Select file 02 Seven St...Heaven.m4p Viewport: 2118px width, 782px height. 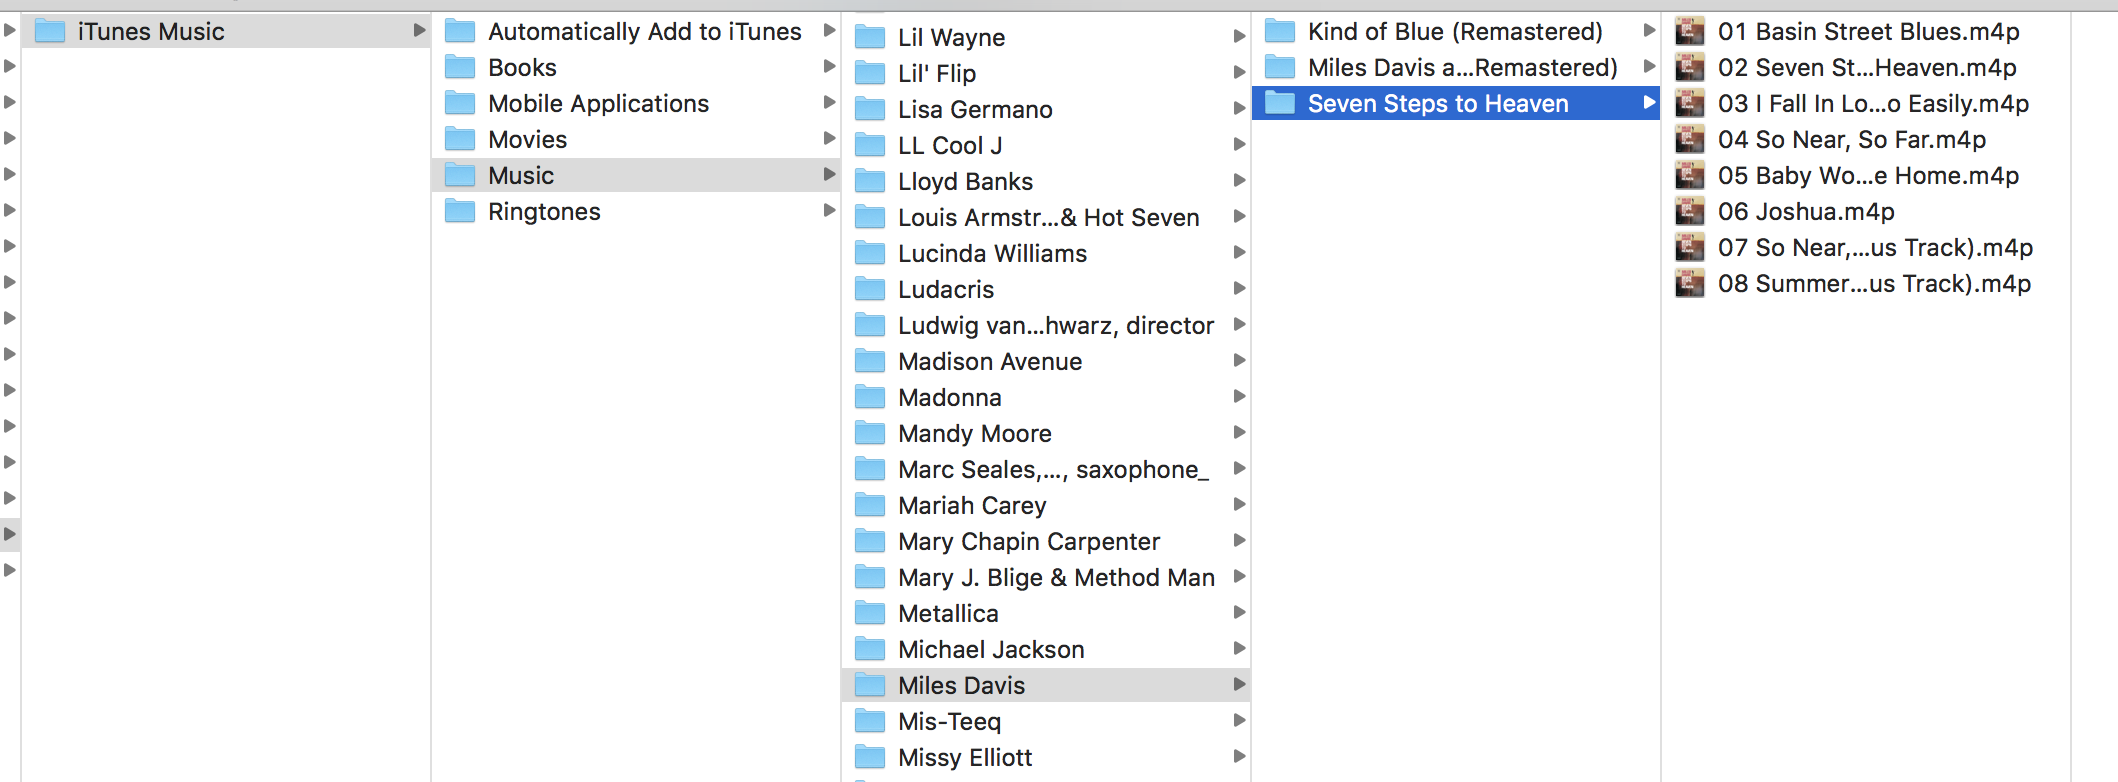[1866, 67]
